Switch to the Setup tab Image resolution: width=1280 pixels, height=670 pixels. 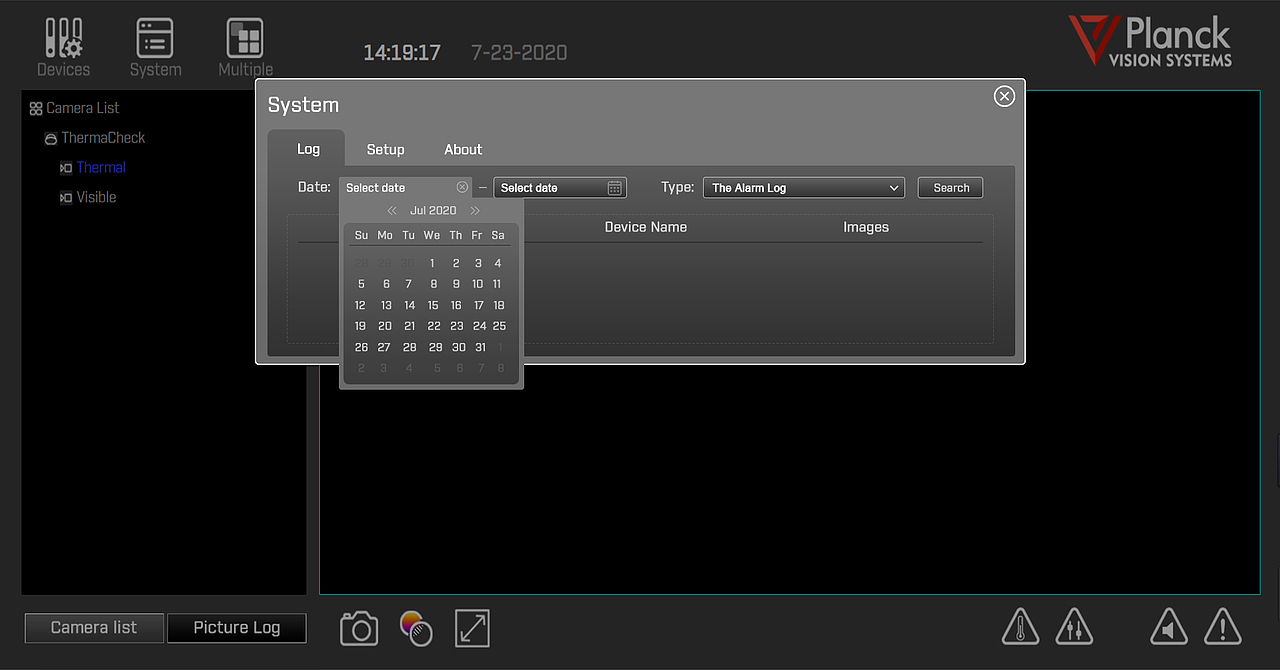[x=385, y=149]
